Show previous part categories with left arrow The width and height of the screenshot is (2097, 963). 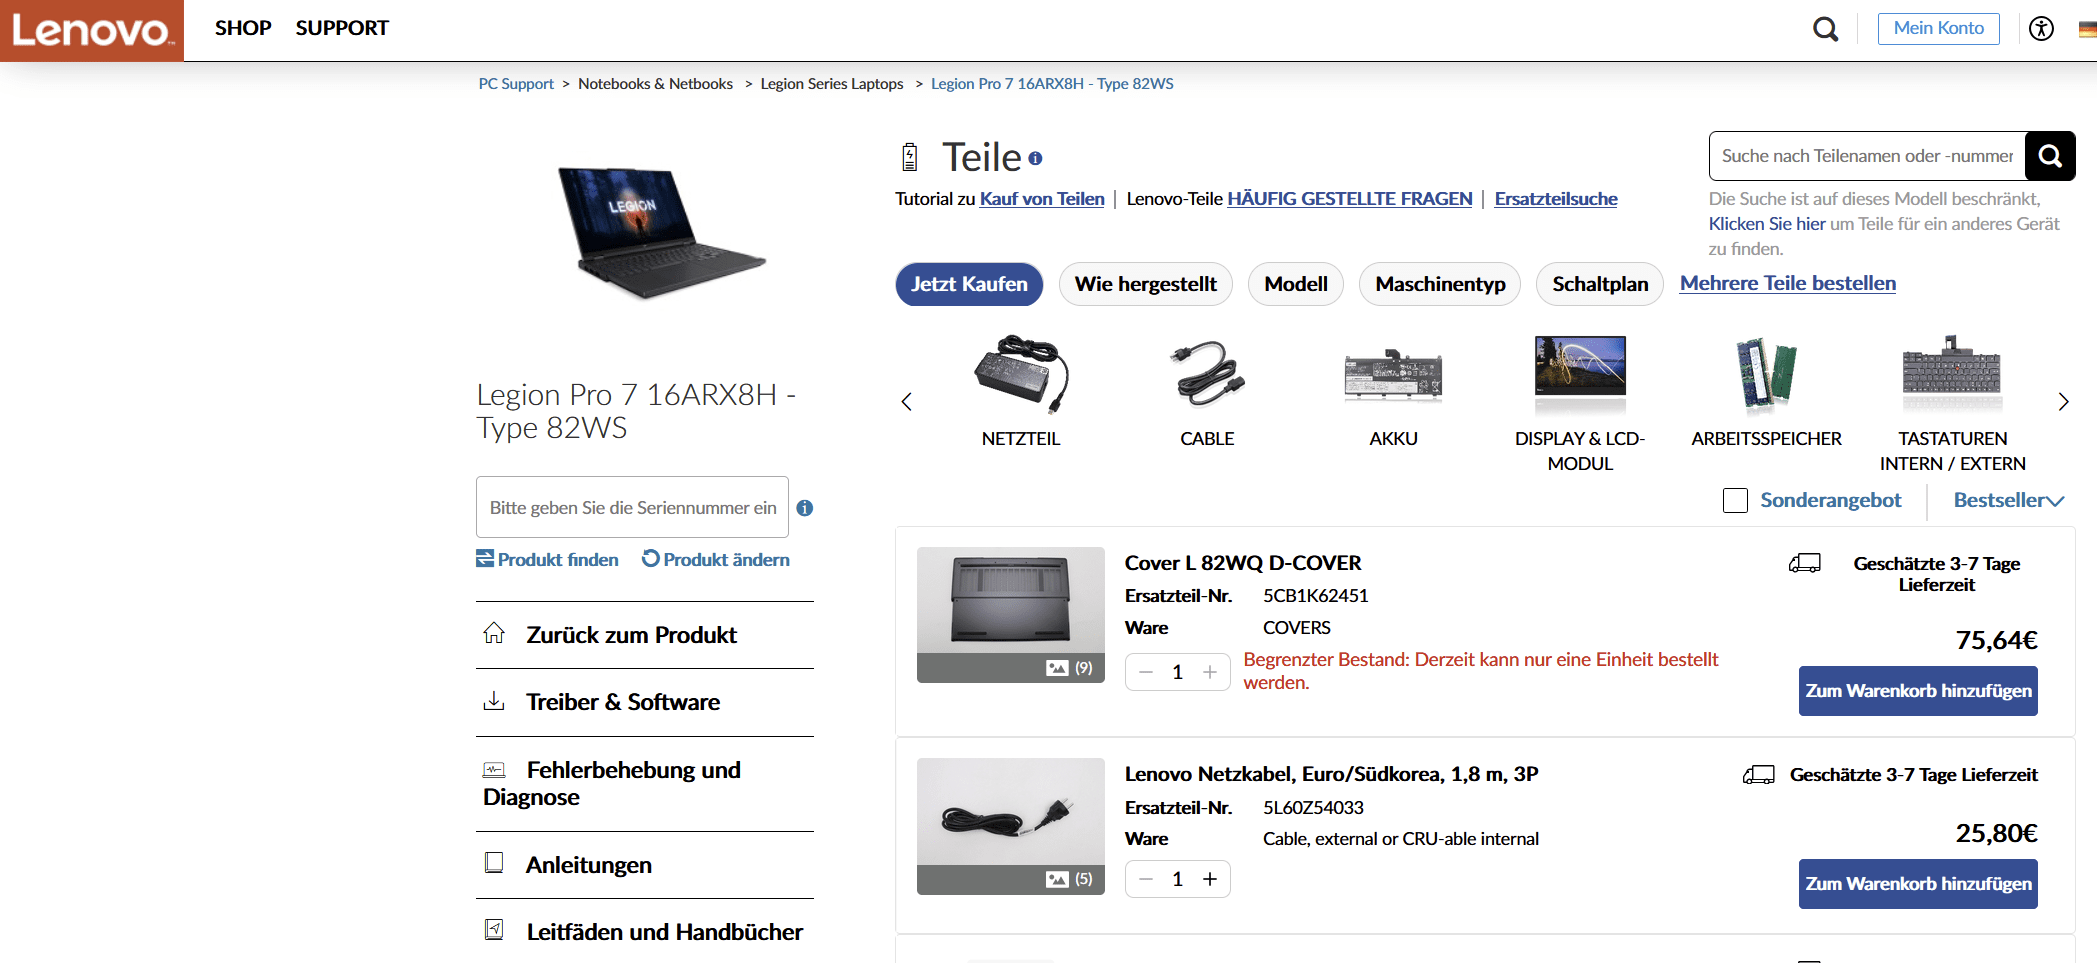907,402
